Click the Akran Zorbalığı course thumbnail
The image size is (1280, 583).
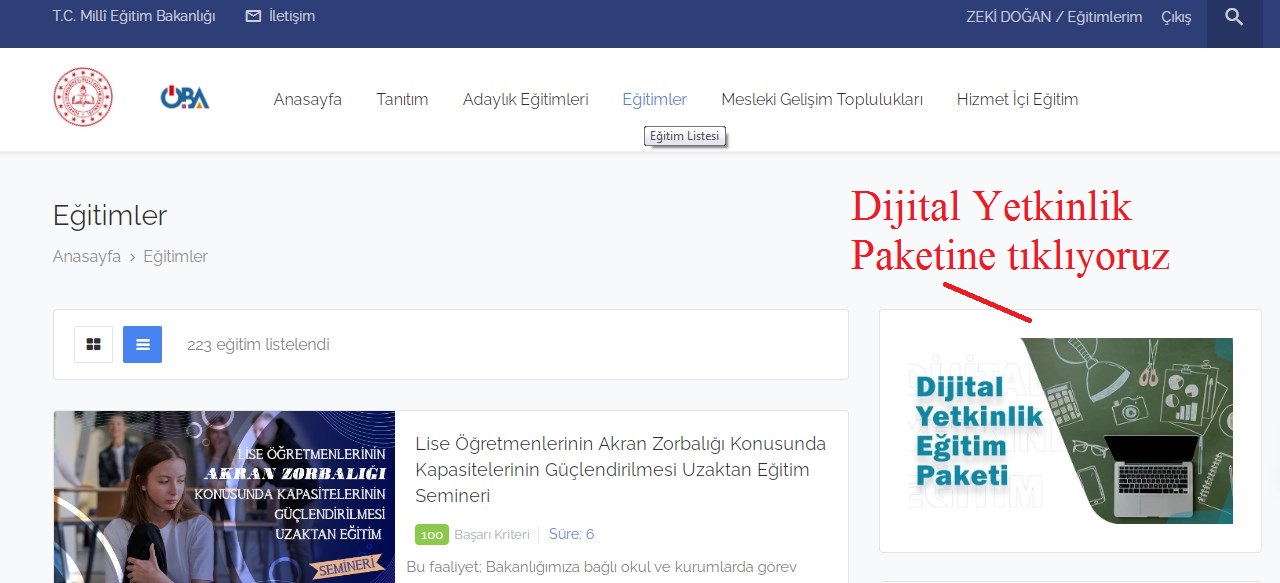pyautogui.click(x=224, y=497)
